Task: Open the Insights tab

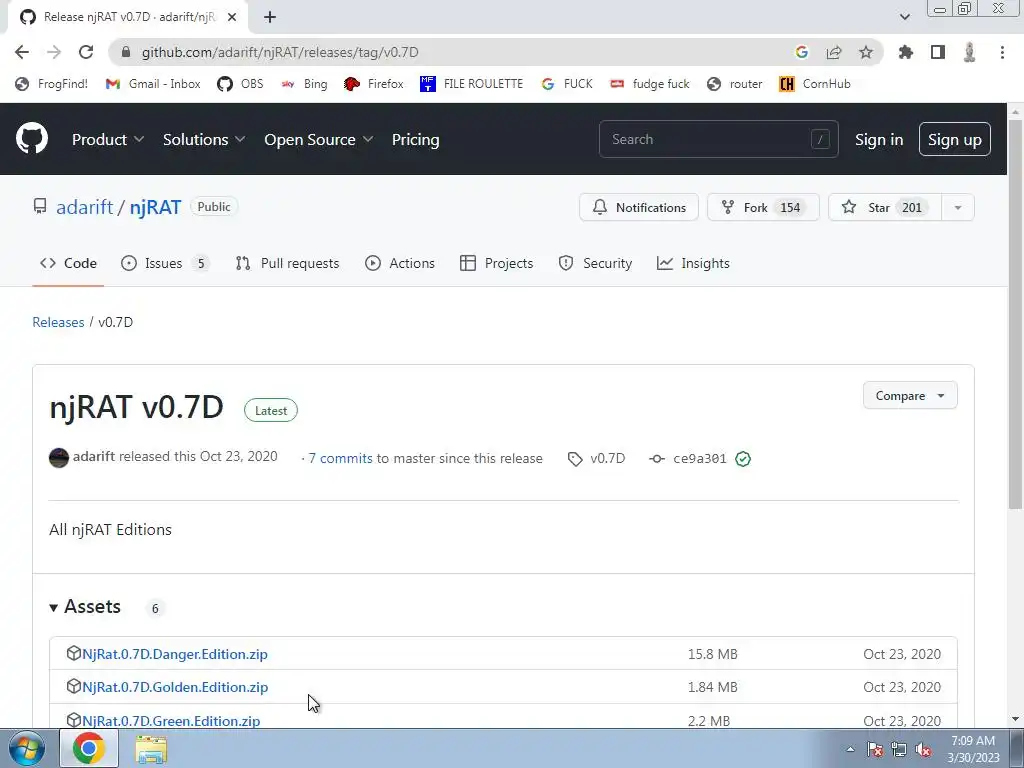Action: [x=693, y=263]
